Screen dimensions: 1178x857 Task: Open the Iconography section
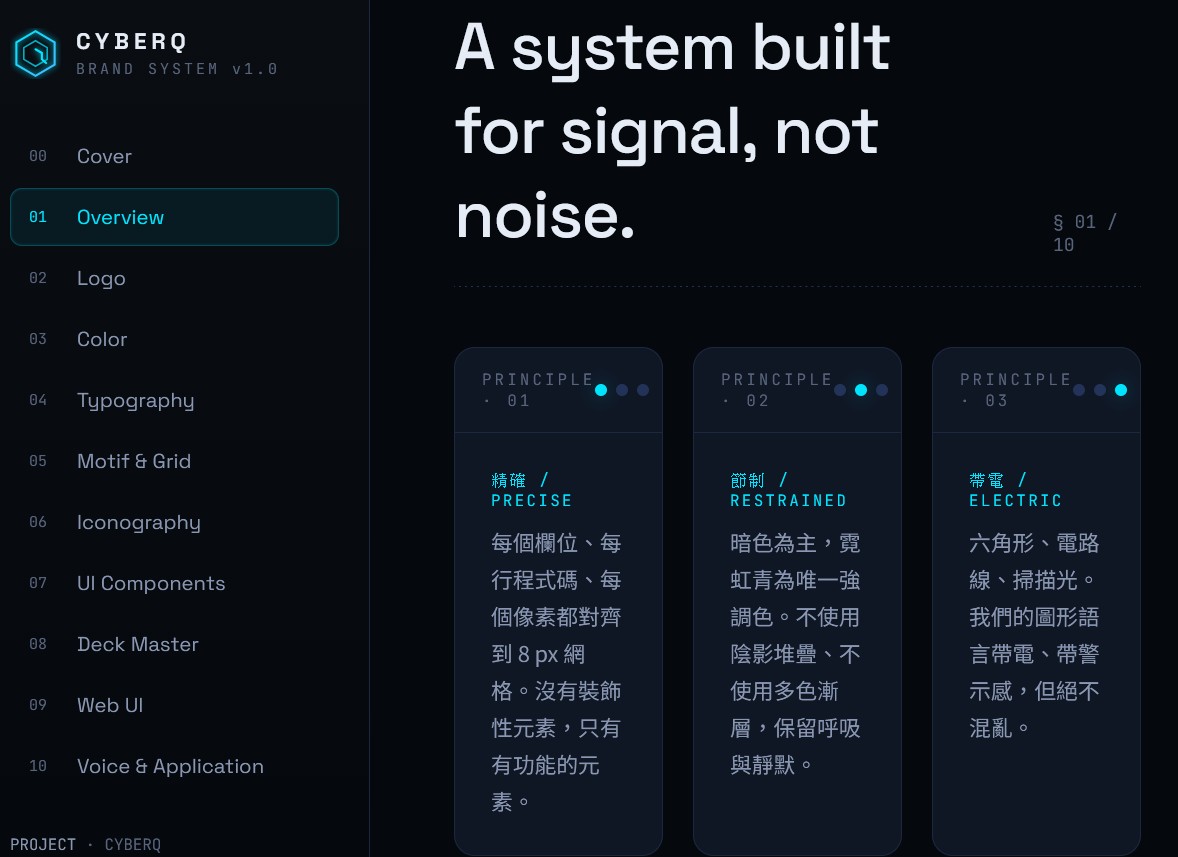138,522
